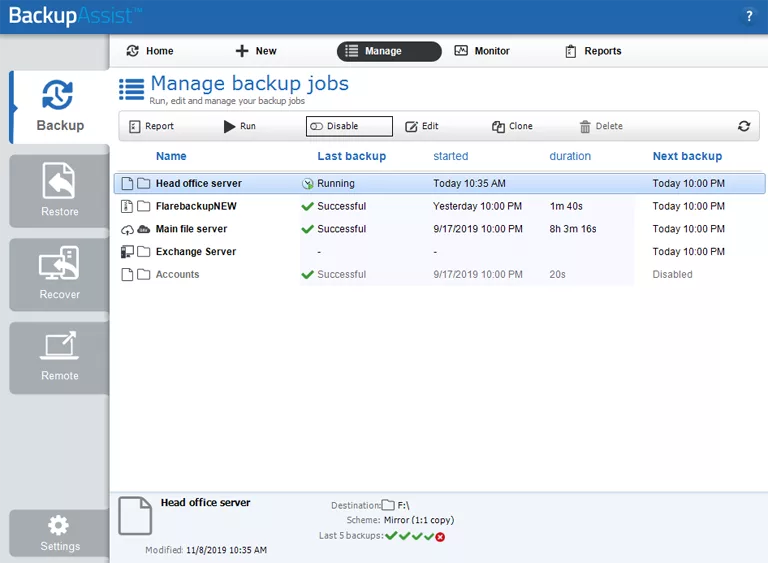Toggle Disable for the selected job
The image size is (768, 563).
coord(349,126)
